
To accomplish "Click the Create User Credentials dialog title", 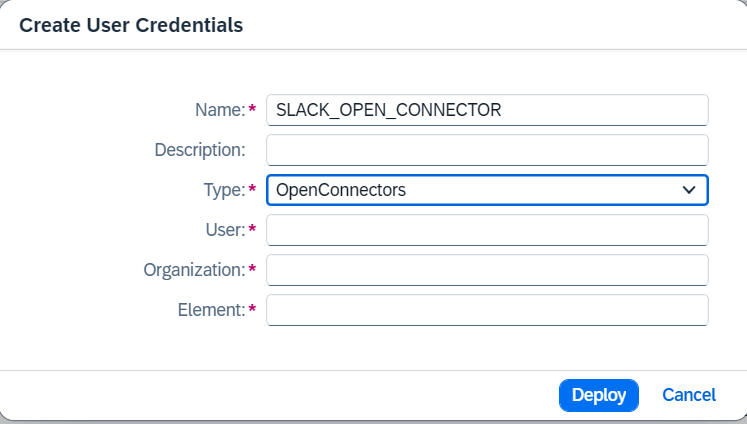I will click(x=131, y=25).
